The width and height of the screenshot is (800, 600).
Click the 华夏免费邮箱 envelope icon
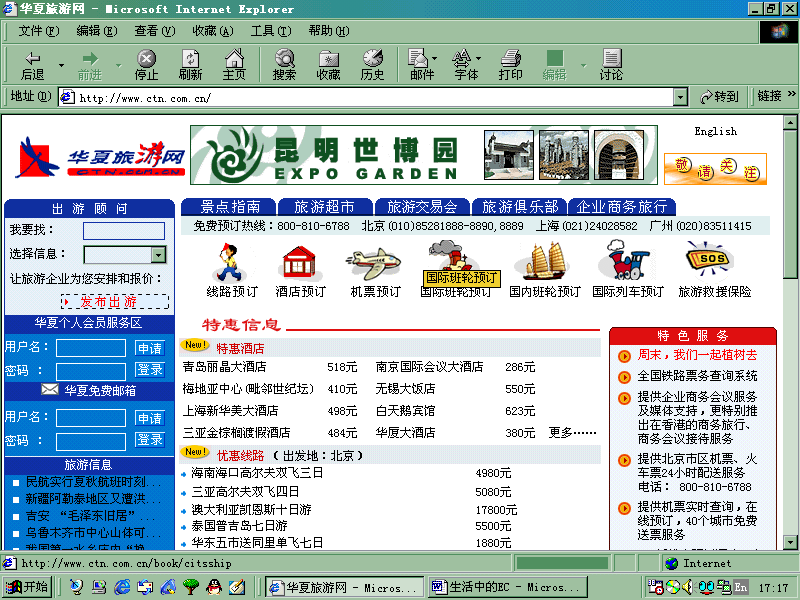click(x=49, y=390)
